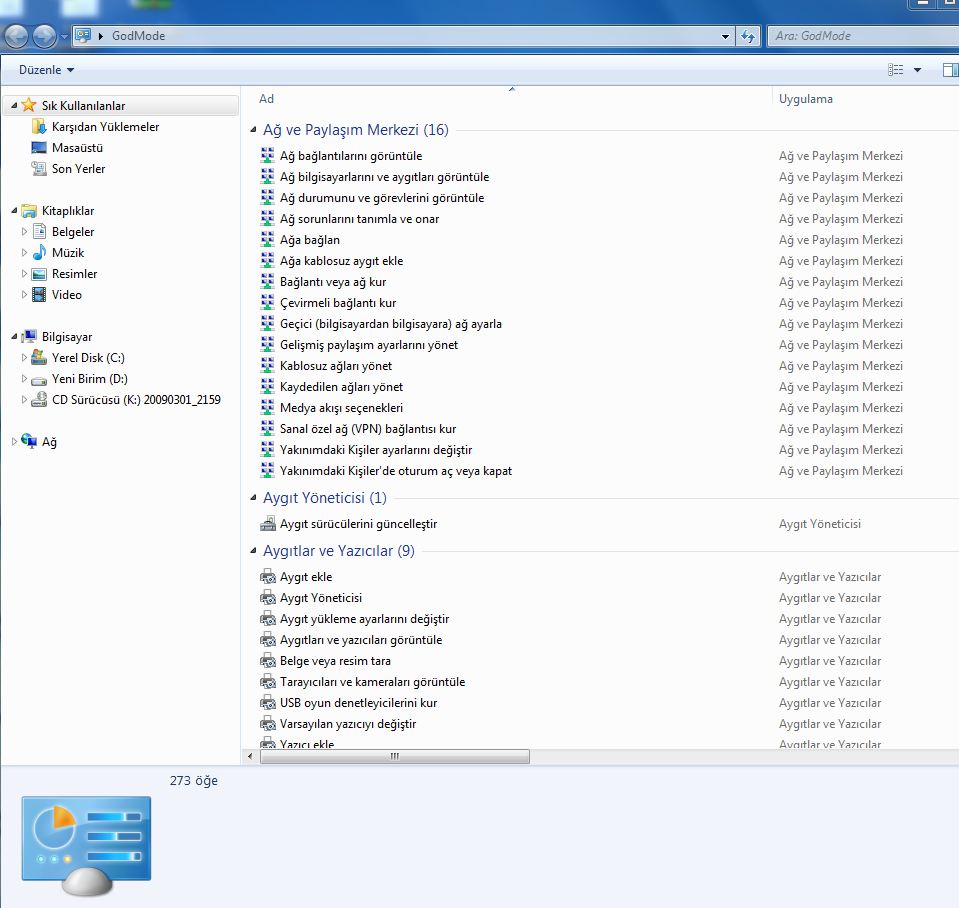
Task: Click the Yeni Birim (D:) drive icon
Action: 39,379
